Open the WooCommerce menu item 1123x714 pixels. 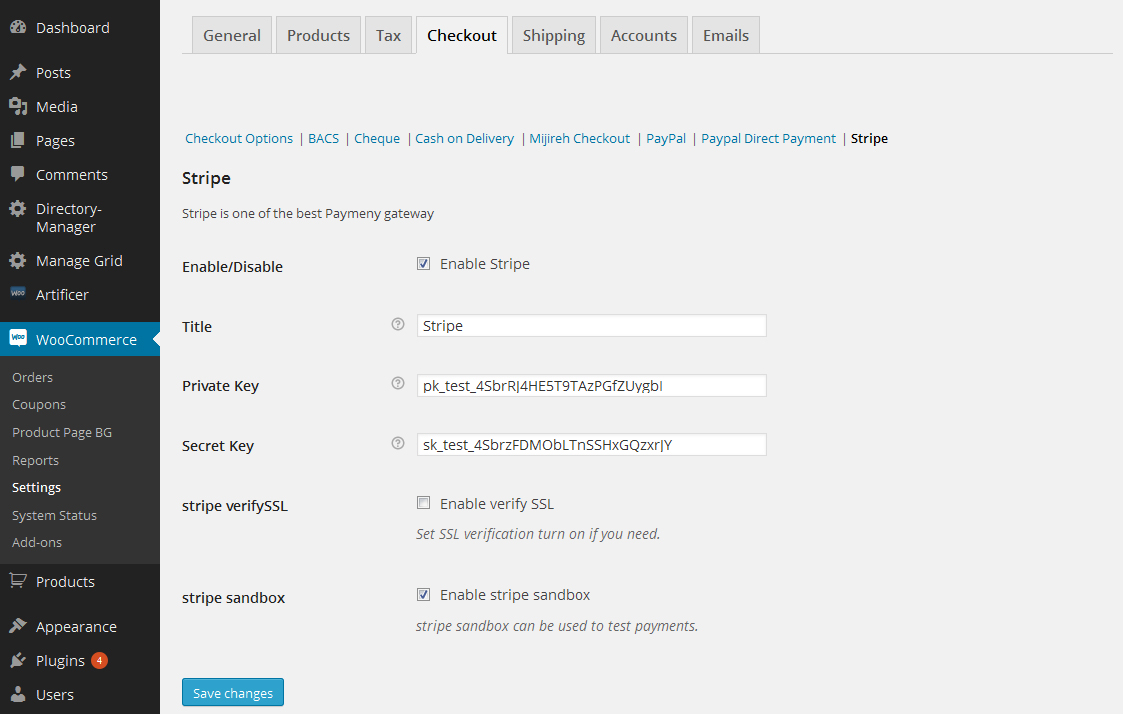click(x=79, y=339)
